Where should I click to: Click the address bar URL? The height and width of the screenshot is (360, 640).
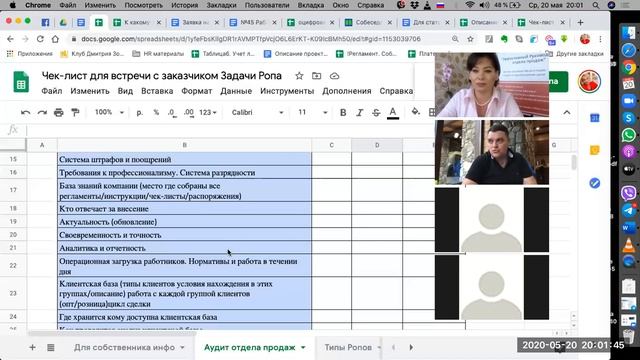[x=251, y=39]
